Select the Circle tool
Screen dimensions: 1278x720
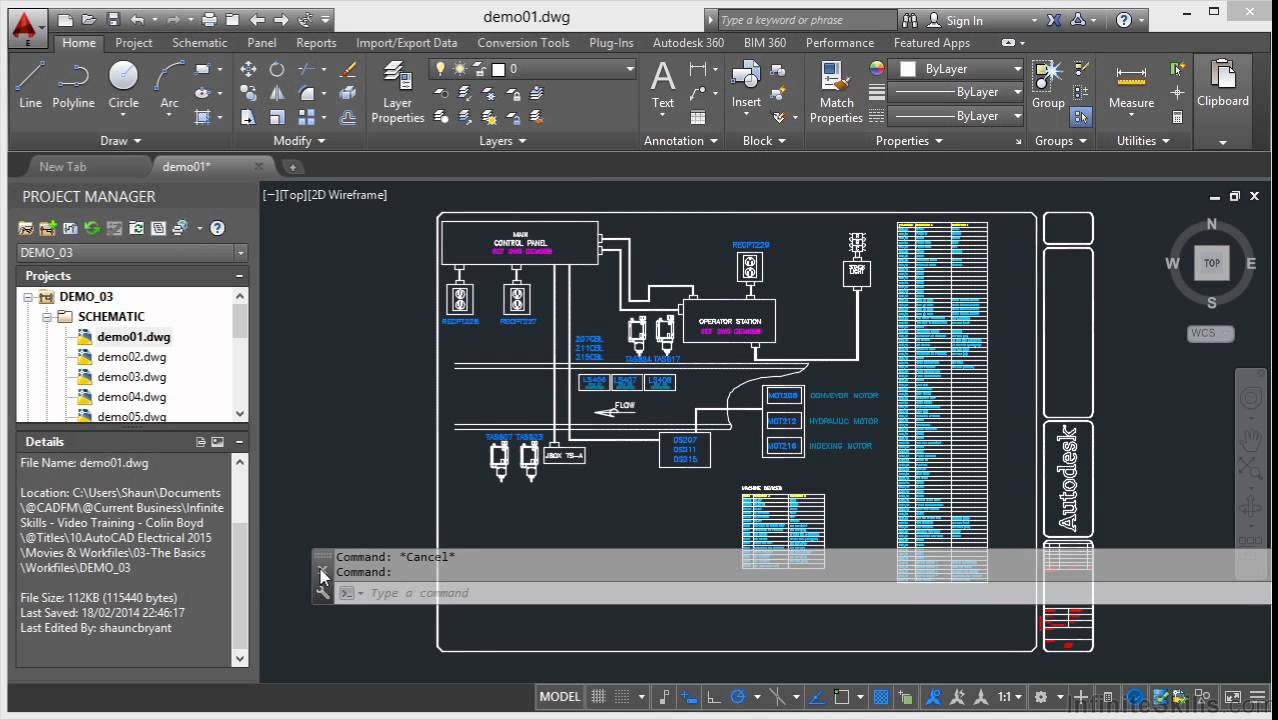coord(123,84)
